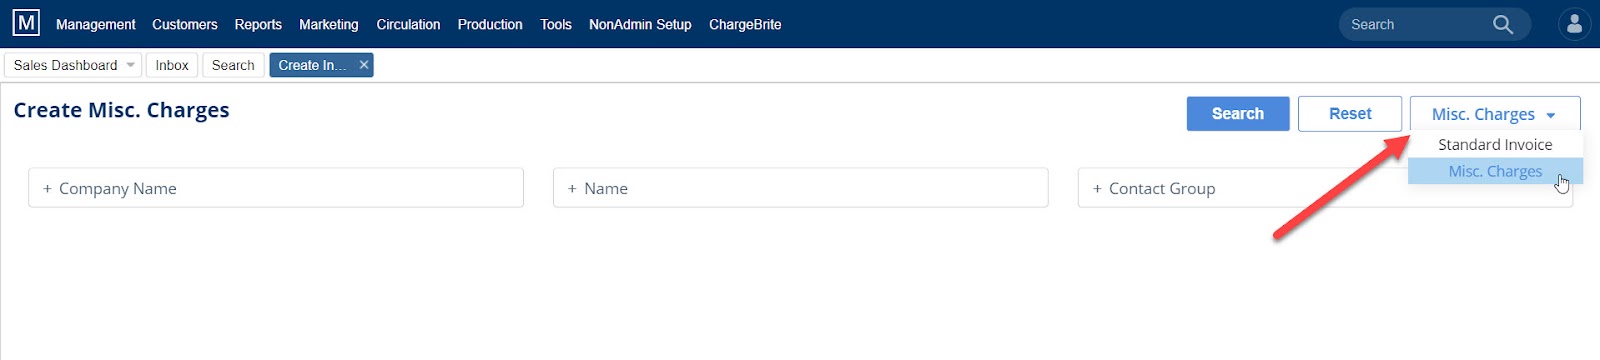
Task: Switch to the Search tab
Action: tap(233, 65)
